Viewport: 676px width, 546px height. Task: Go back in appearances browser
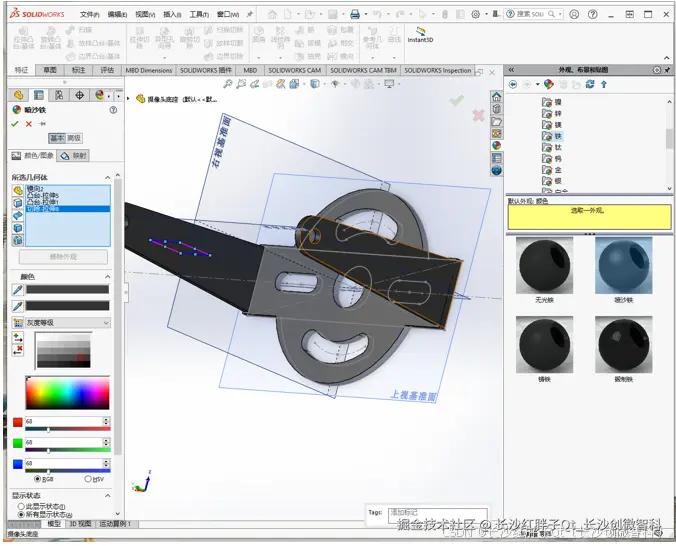pyautogui.click(x=513, y=85)
